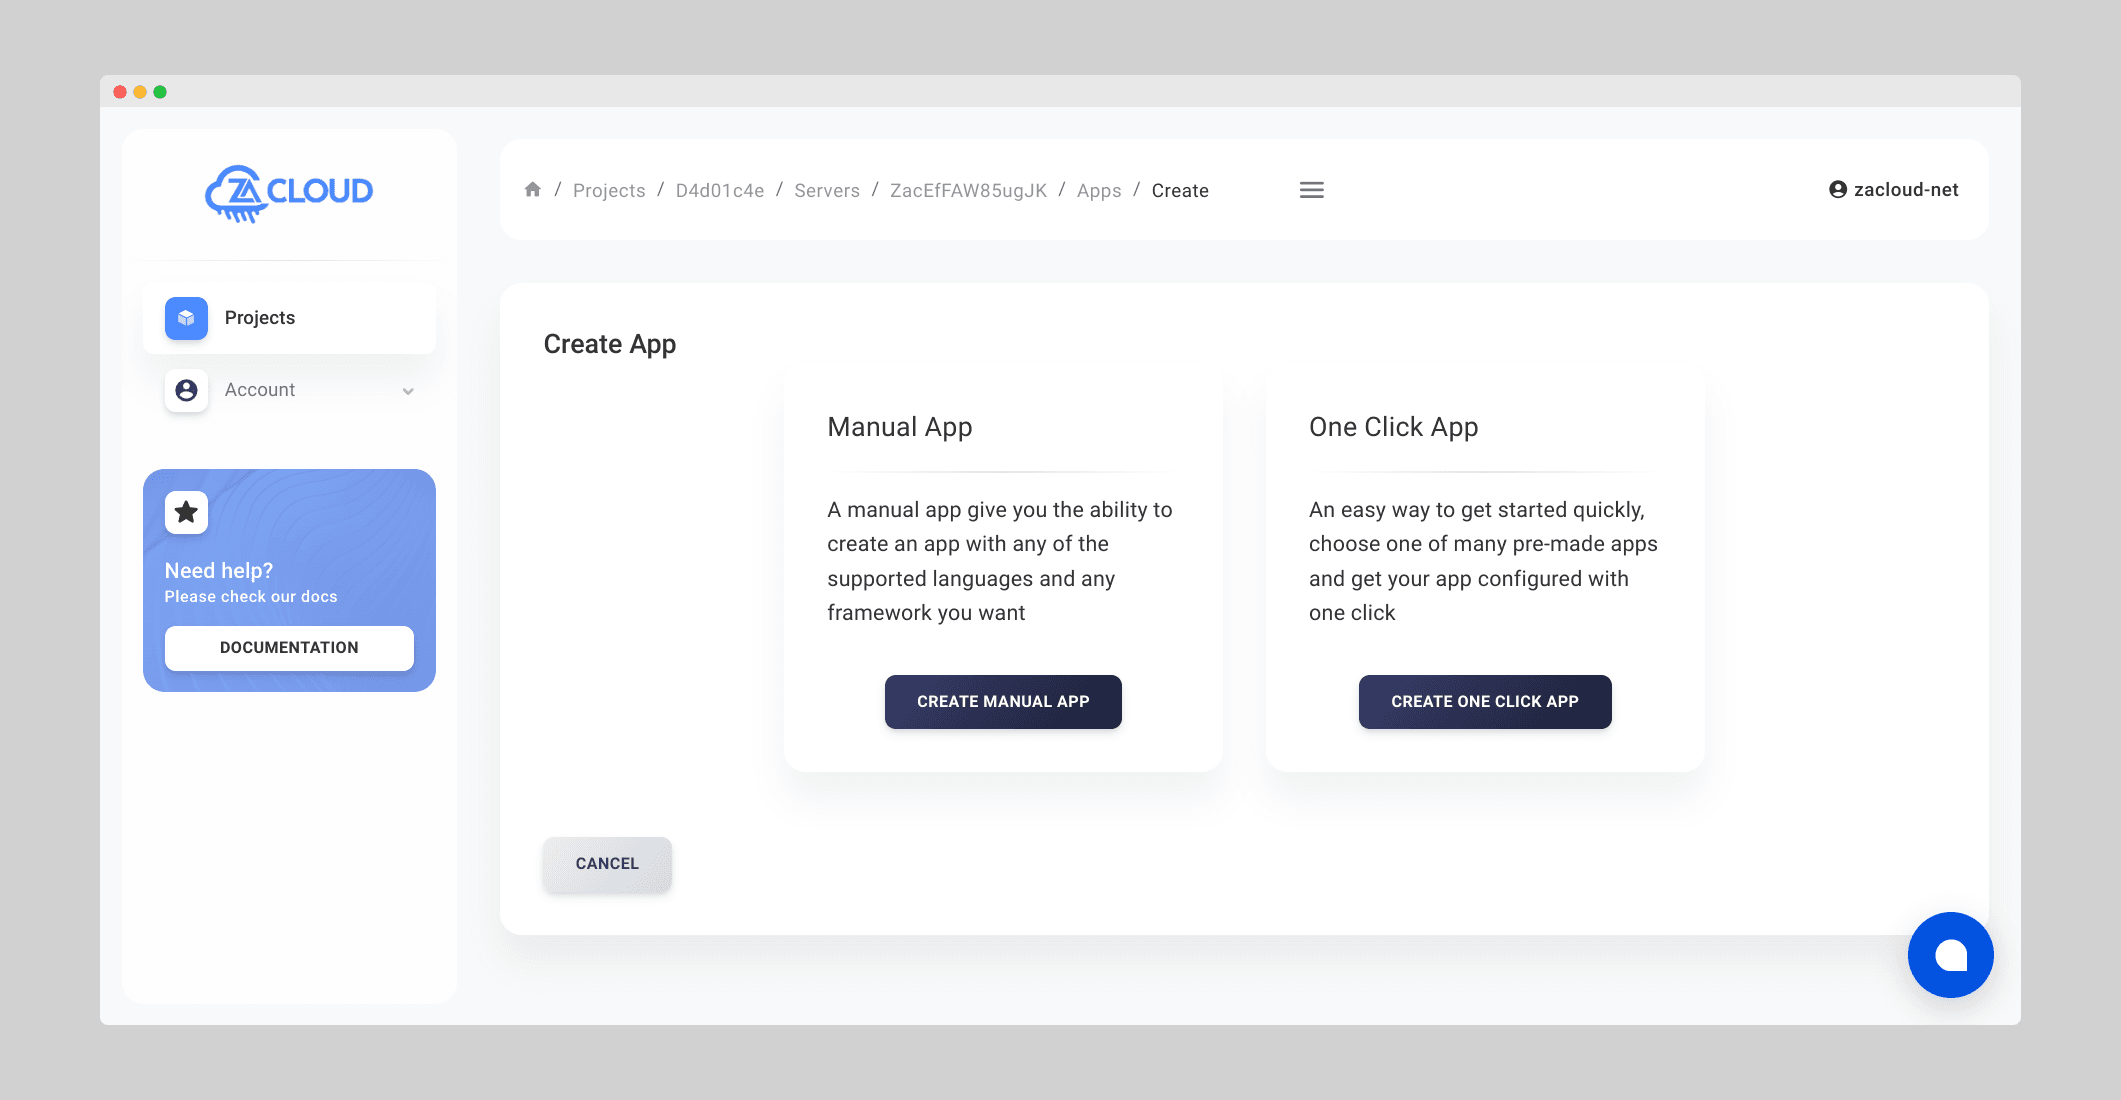2121x1100 pixels.
Task: Click the Account profile icon
Action: point(185,390)
